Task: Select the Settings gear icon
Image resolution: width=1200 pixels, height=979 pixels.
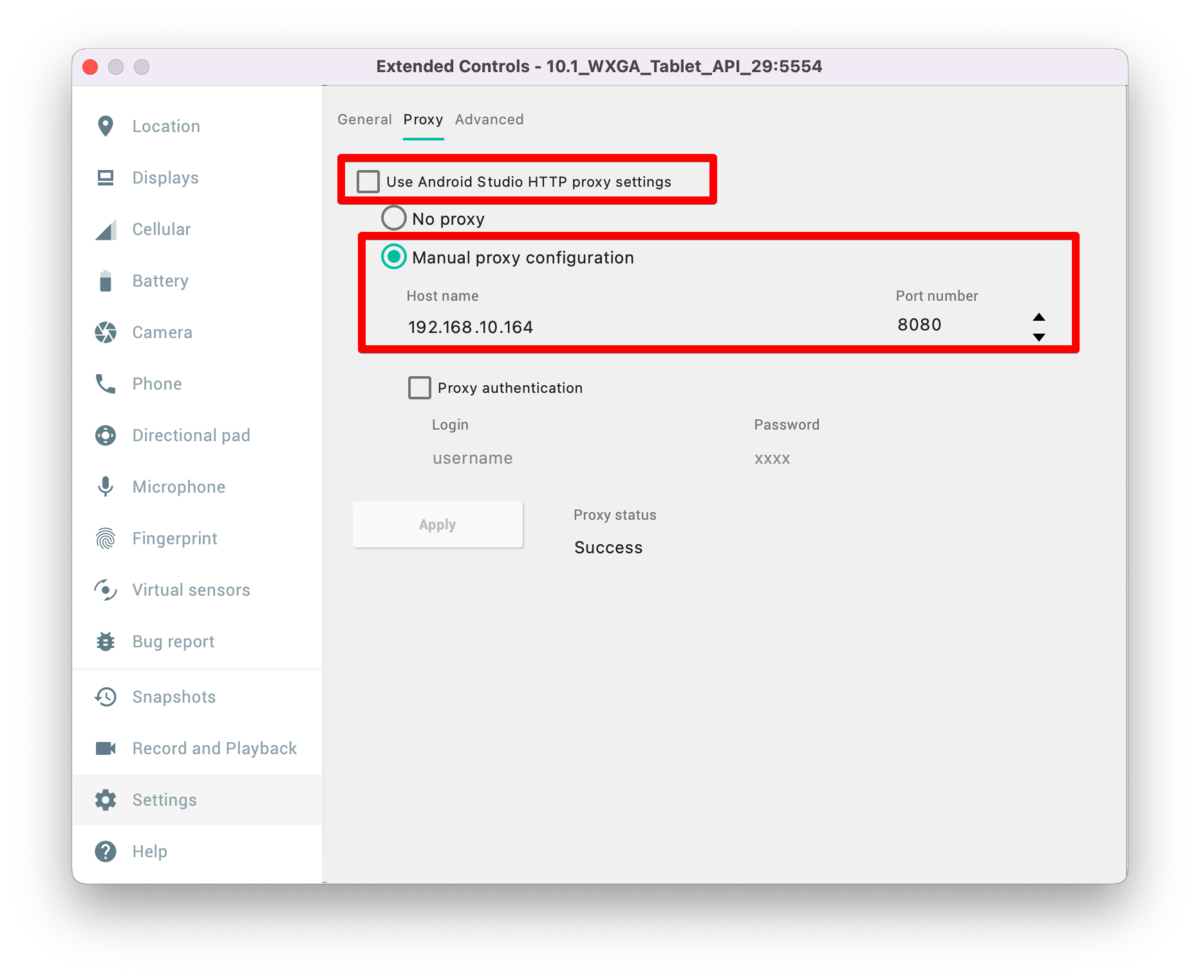Action: [x=105, y=800]
